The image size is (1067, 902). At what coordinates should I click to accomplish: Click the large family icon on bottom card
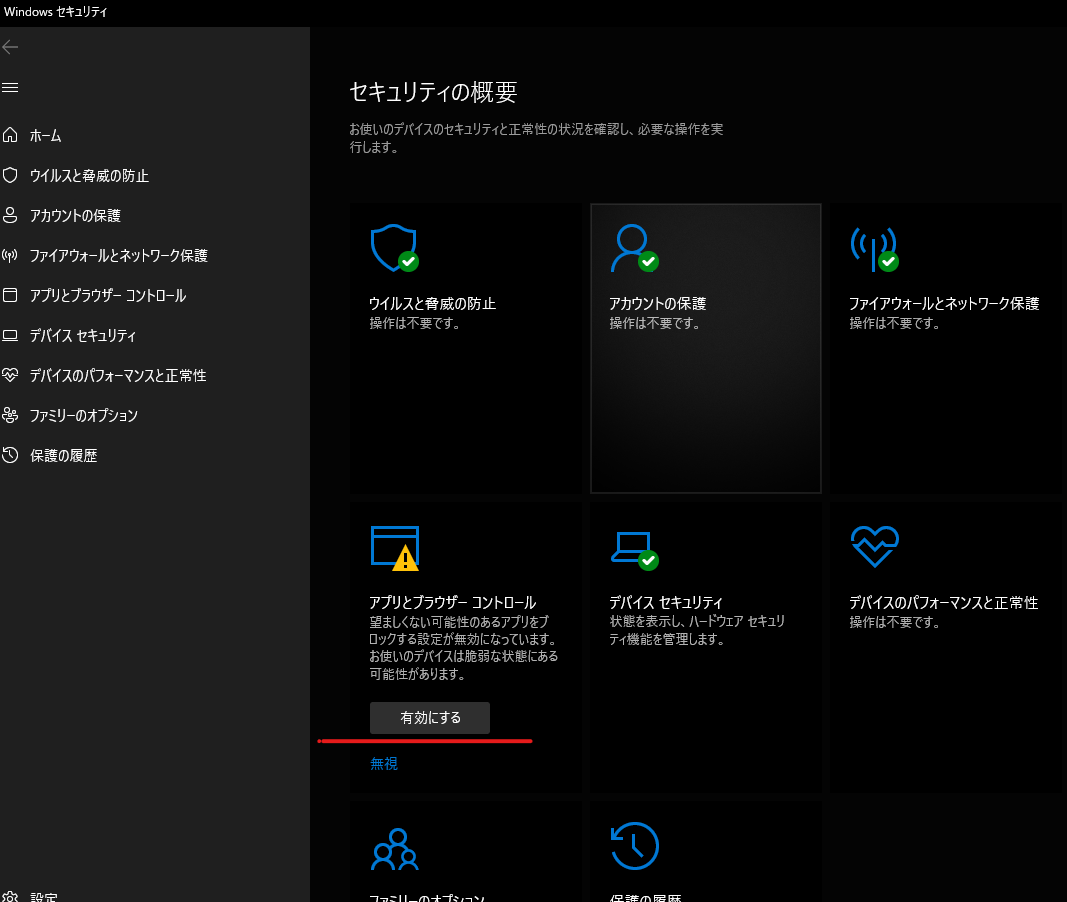tap(395, 850)
